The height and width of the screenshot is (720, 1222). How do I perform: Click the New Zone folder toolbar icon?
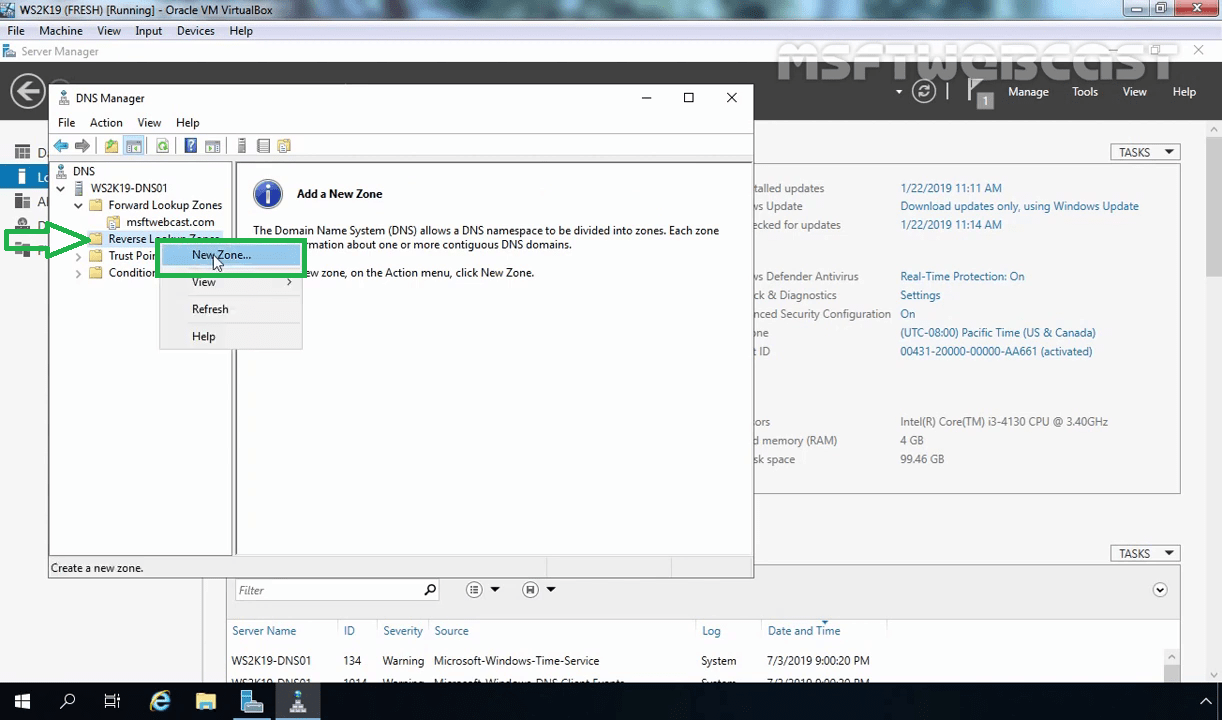284,146
